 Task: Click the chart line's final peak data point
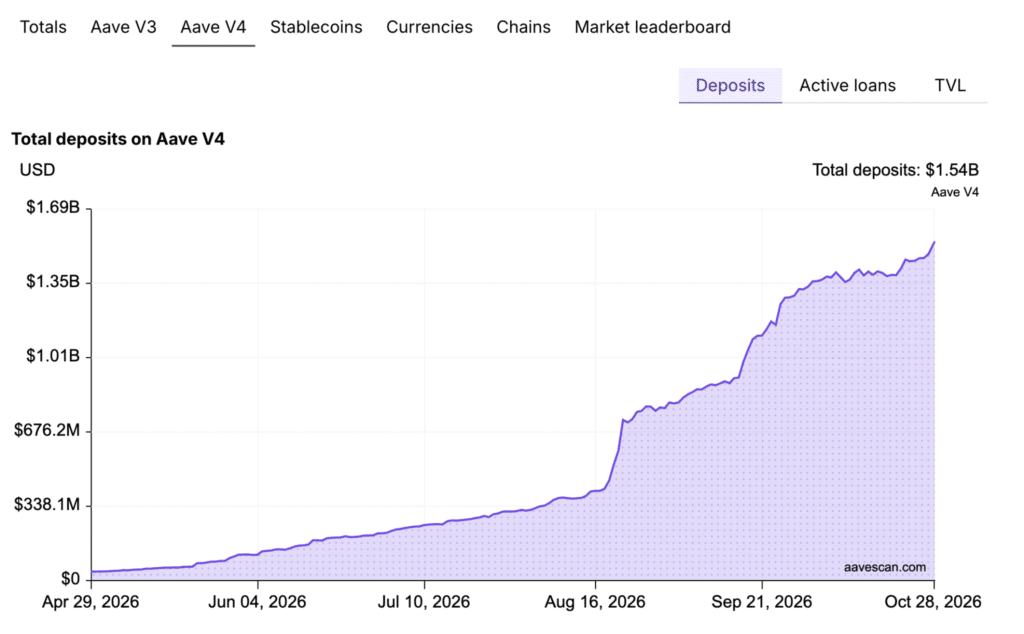[x=934, y=242]
